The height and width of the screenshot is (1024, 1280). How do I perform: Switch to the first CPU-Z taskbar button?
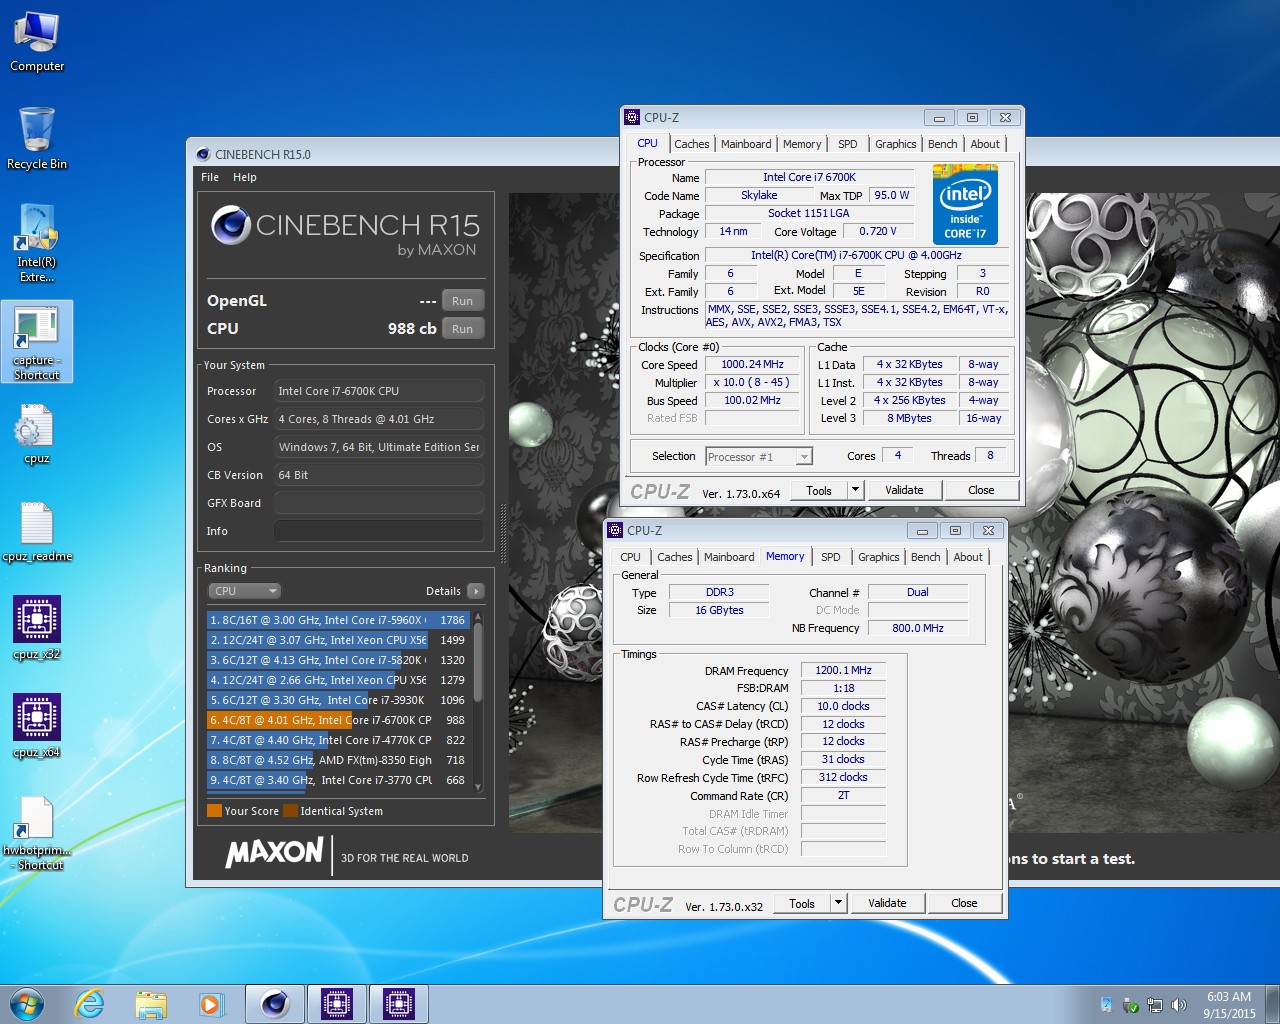[337, 1004]
